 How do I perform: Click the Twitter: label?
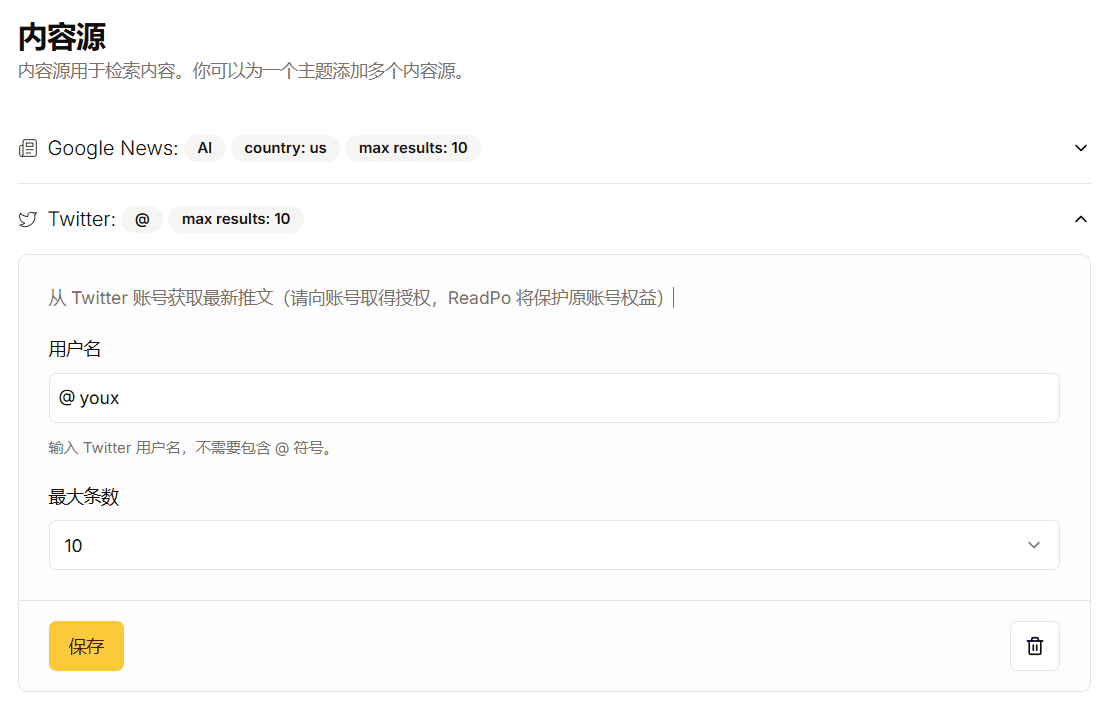81,219
